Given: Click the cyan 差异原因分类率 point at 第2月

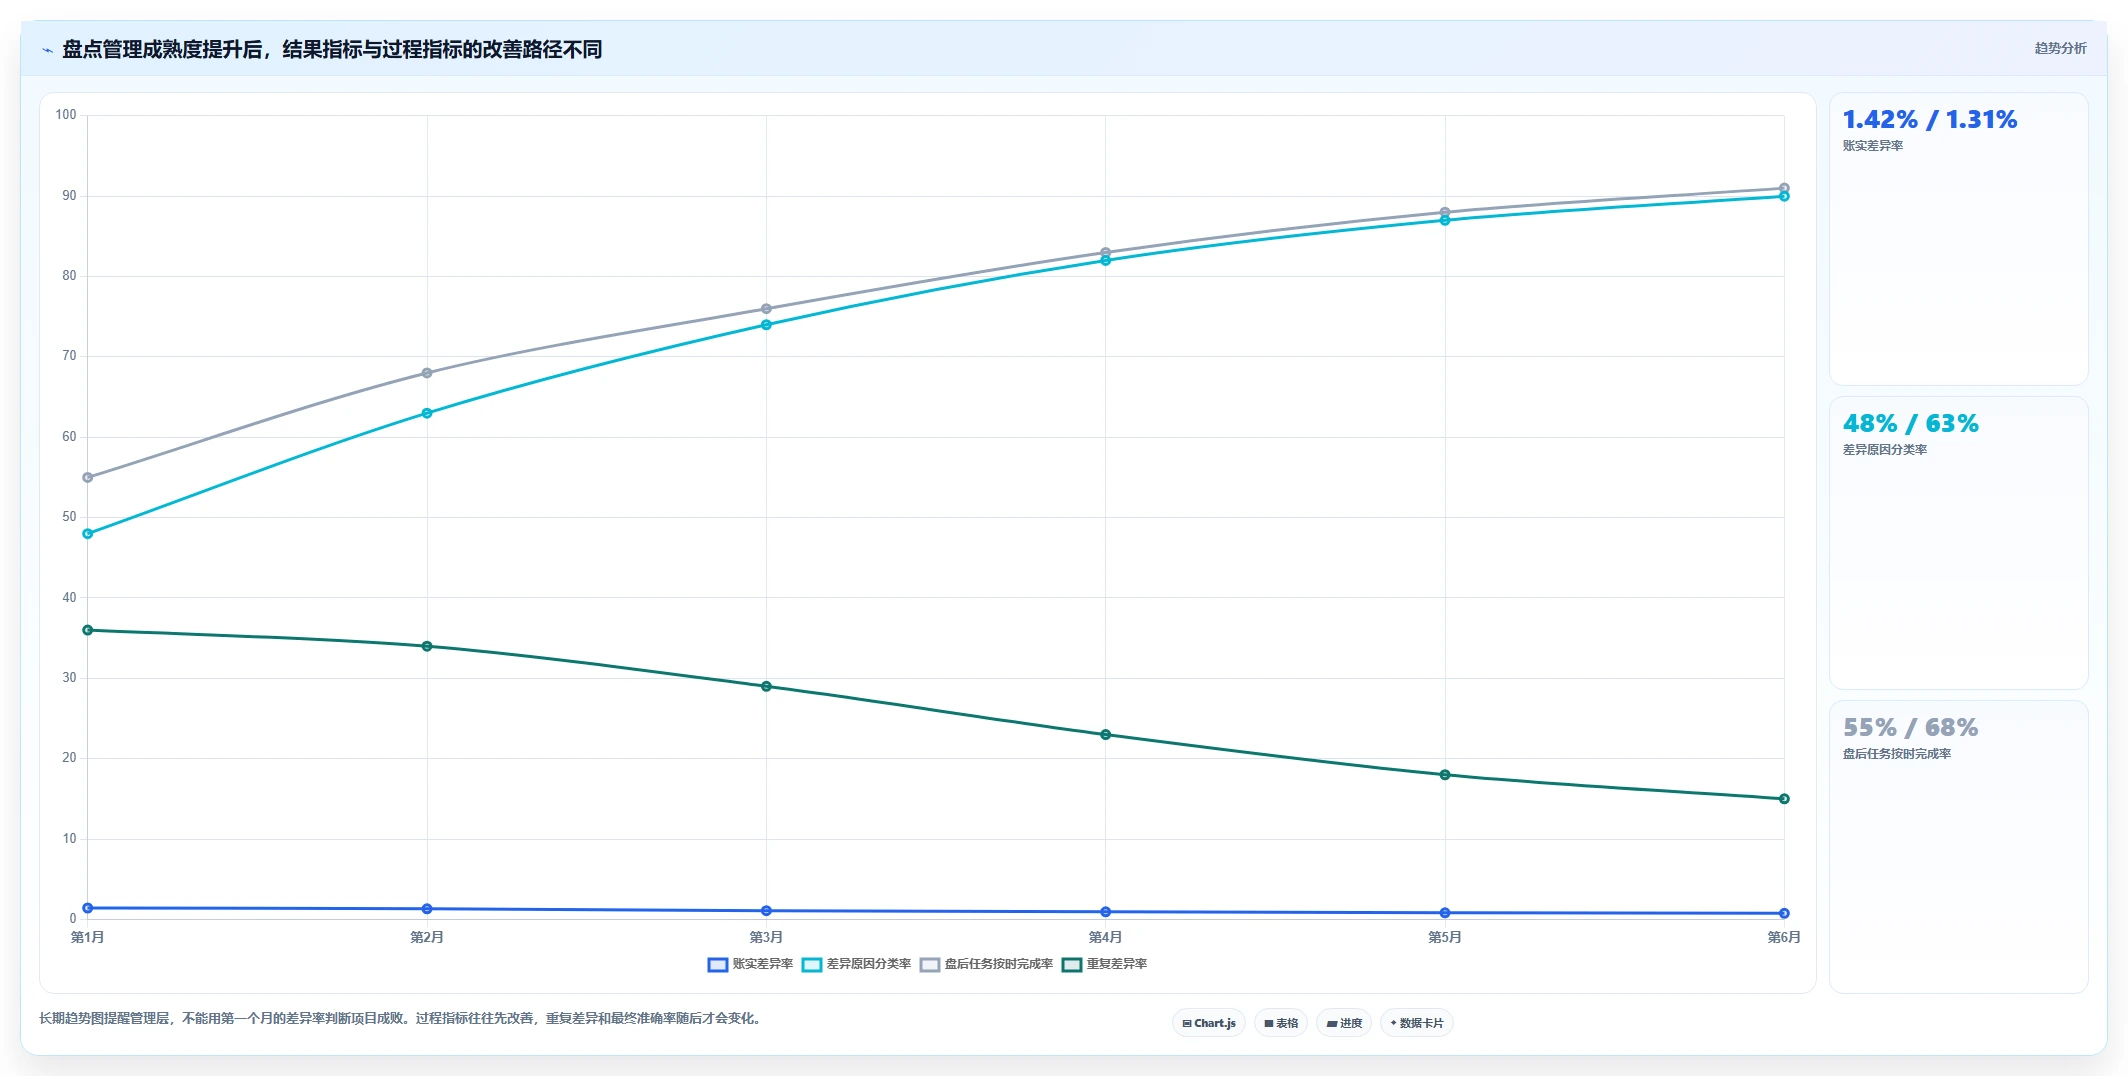Looking at the screenshot, I should click(x=427, y=413).
